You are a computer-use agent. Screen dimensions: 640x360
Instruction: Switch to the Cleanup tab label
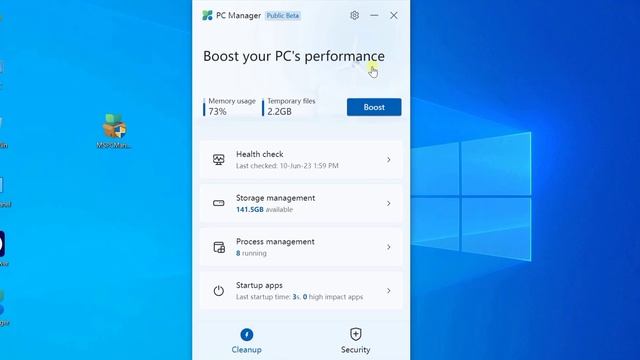click(247, 350)
